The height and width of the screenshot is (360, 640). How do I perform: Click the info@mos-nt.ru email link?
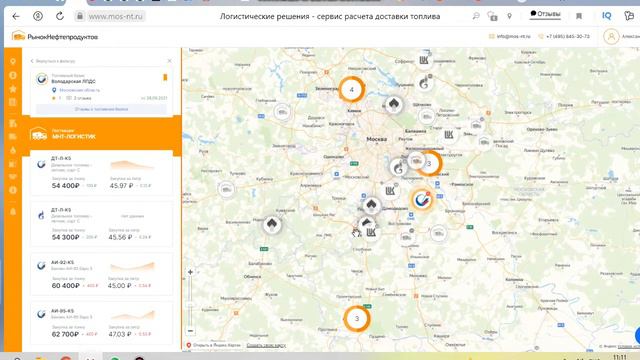pos(510,36)
